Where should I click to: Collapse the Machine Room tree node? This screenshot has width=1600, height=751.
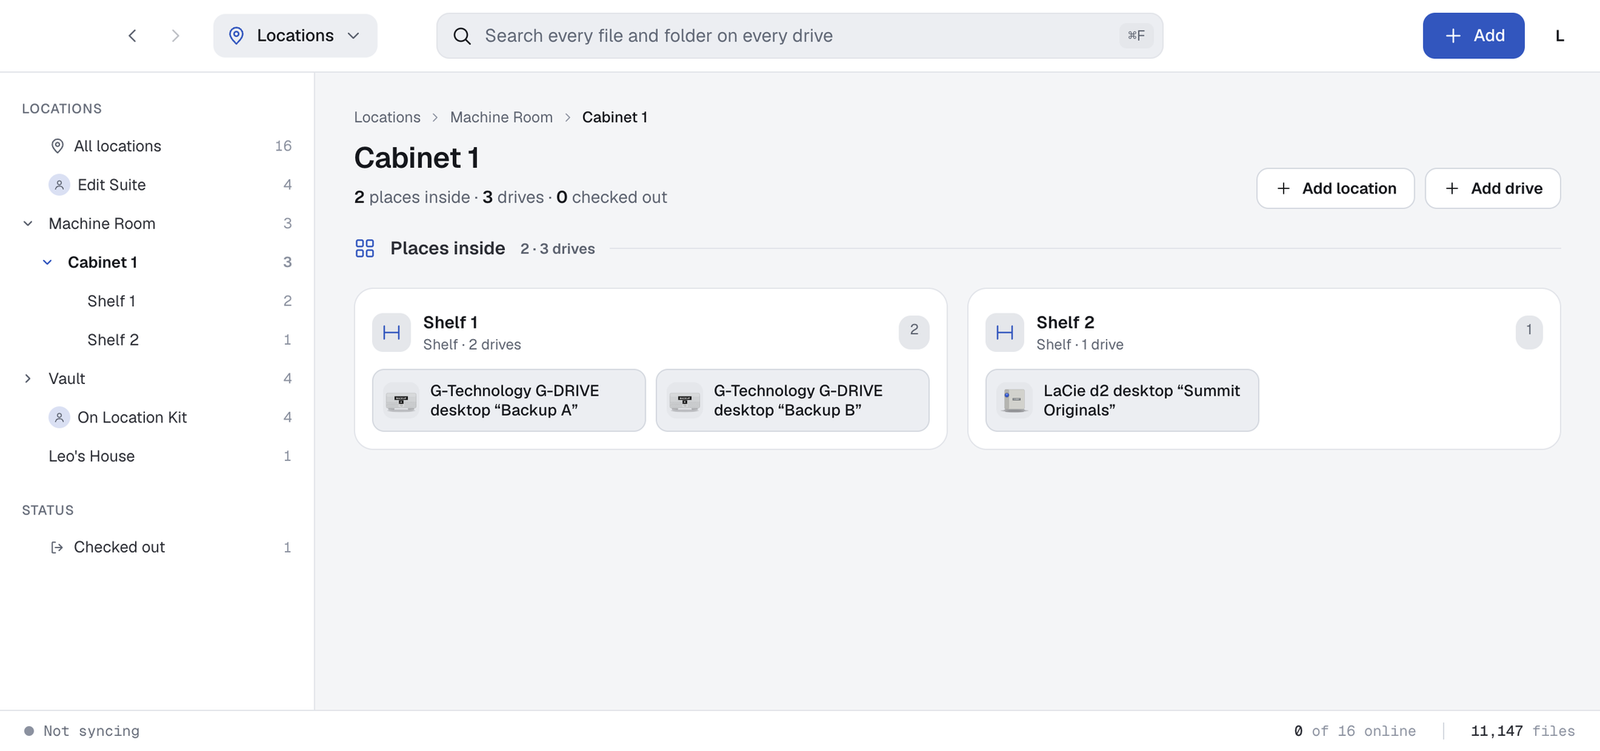(x=28, y=224)
